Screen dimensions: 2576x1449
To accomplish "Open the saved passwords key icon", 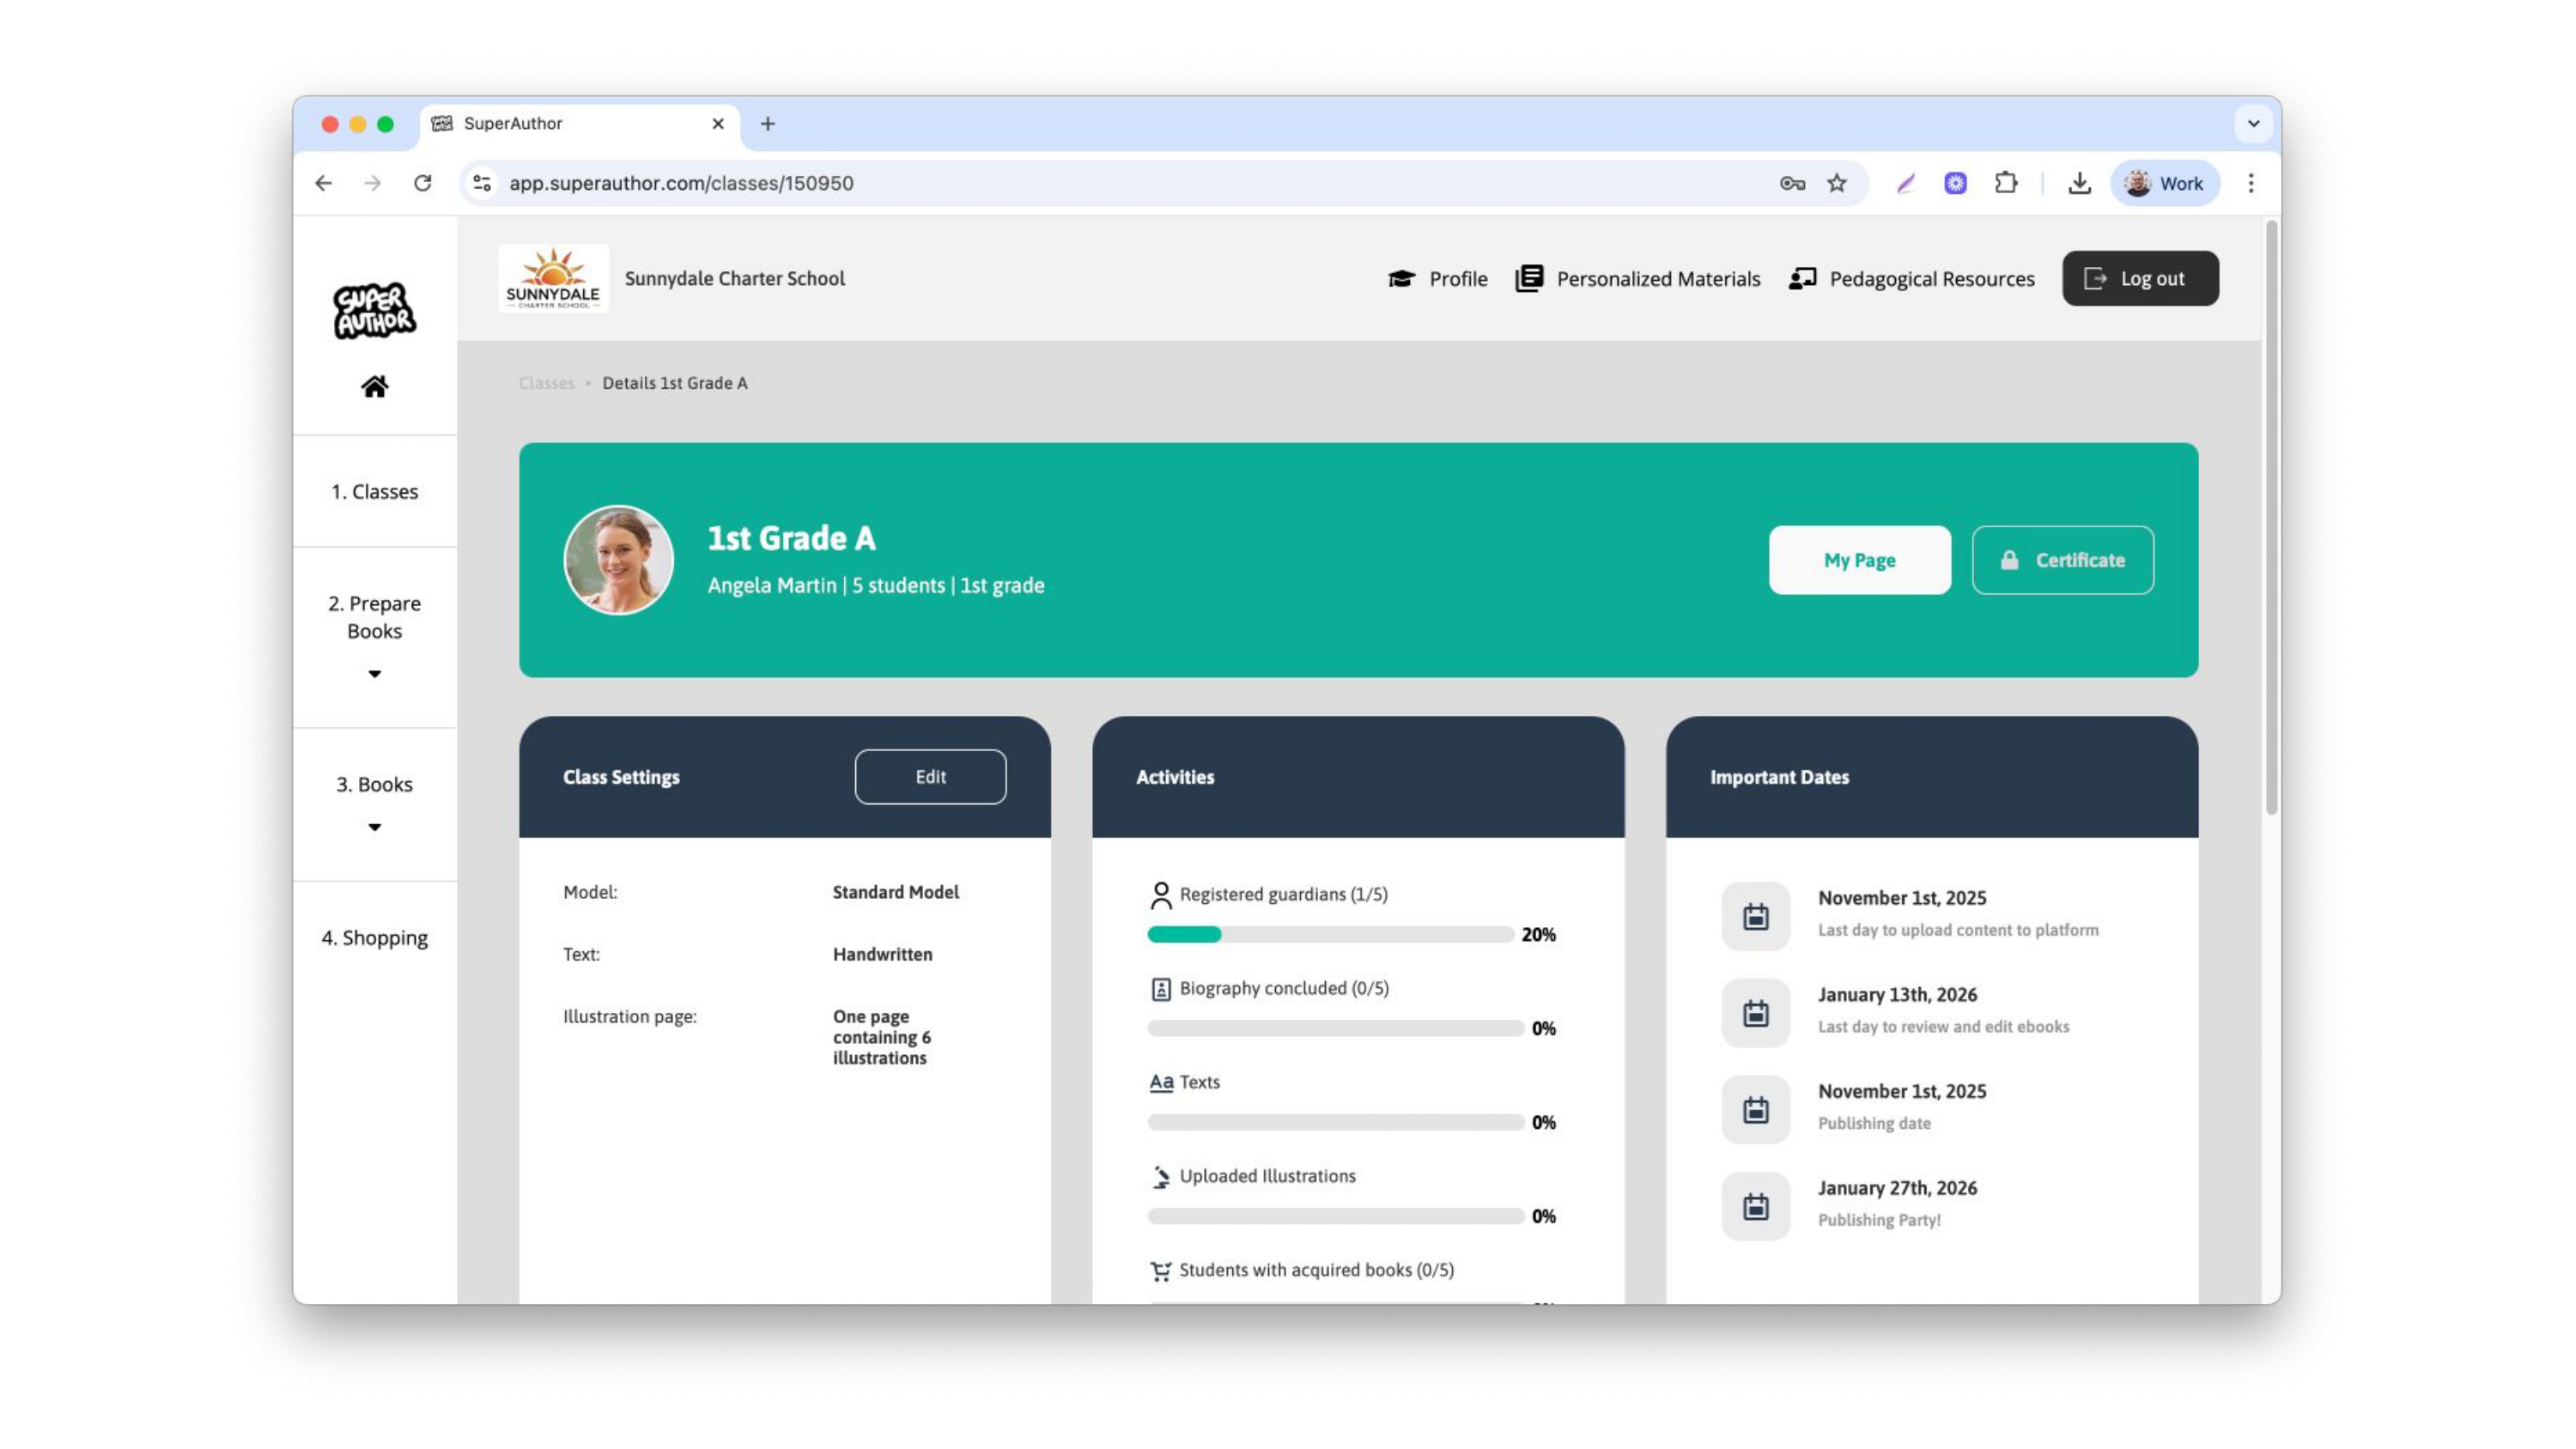I will coord(1792,183).
